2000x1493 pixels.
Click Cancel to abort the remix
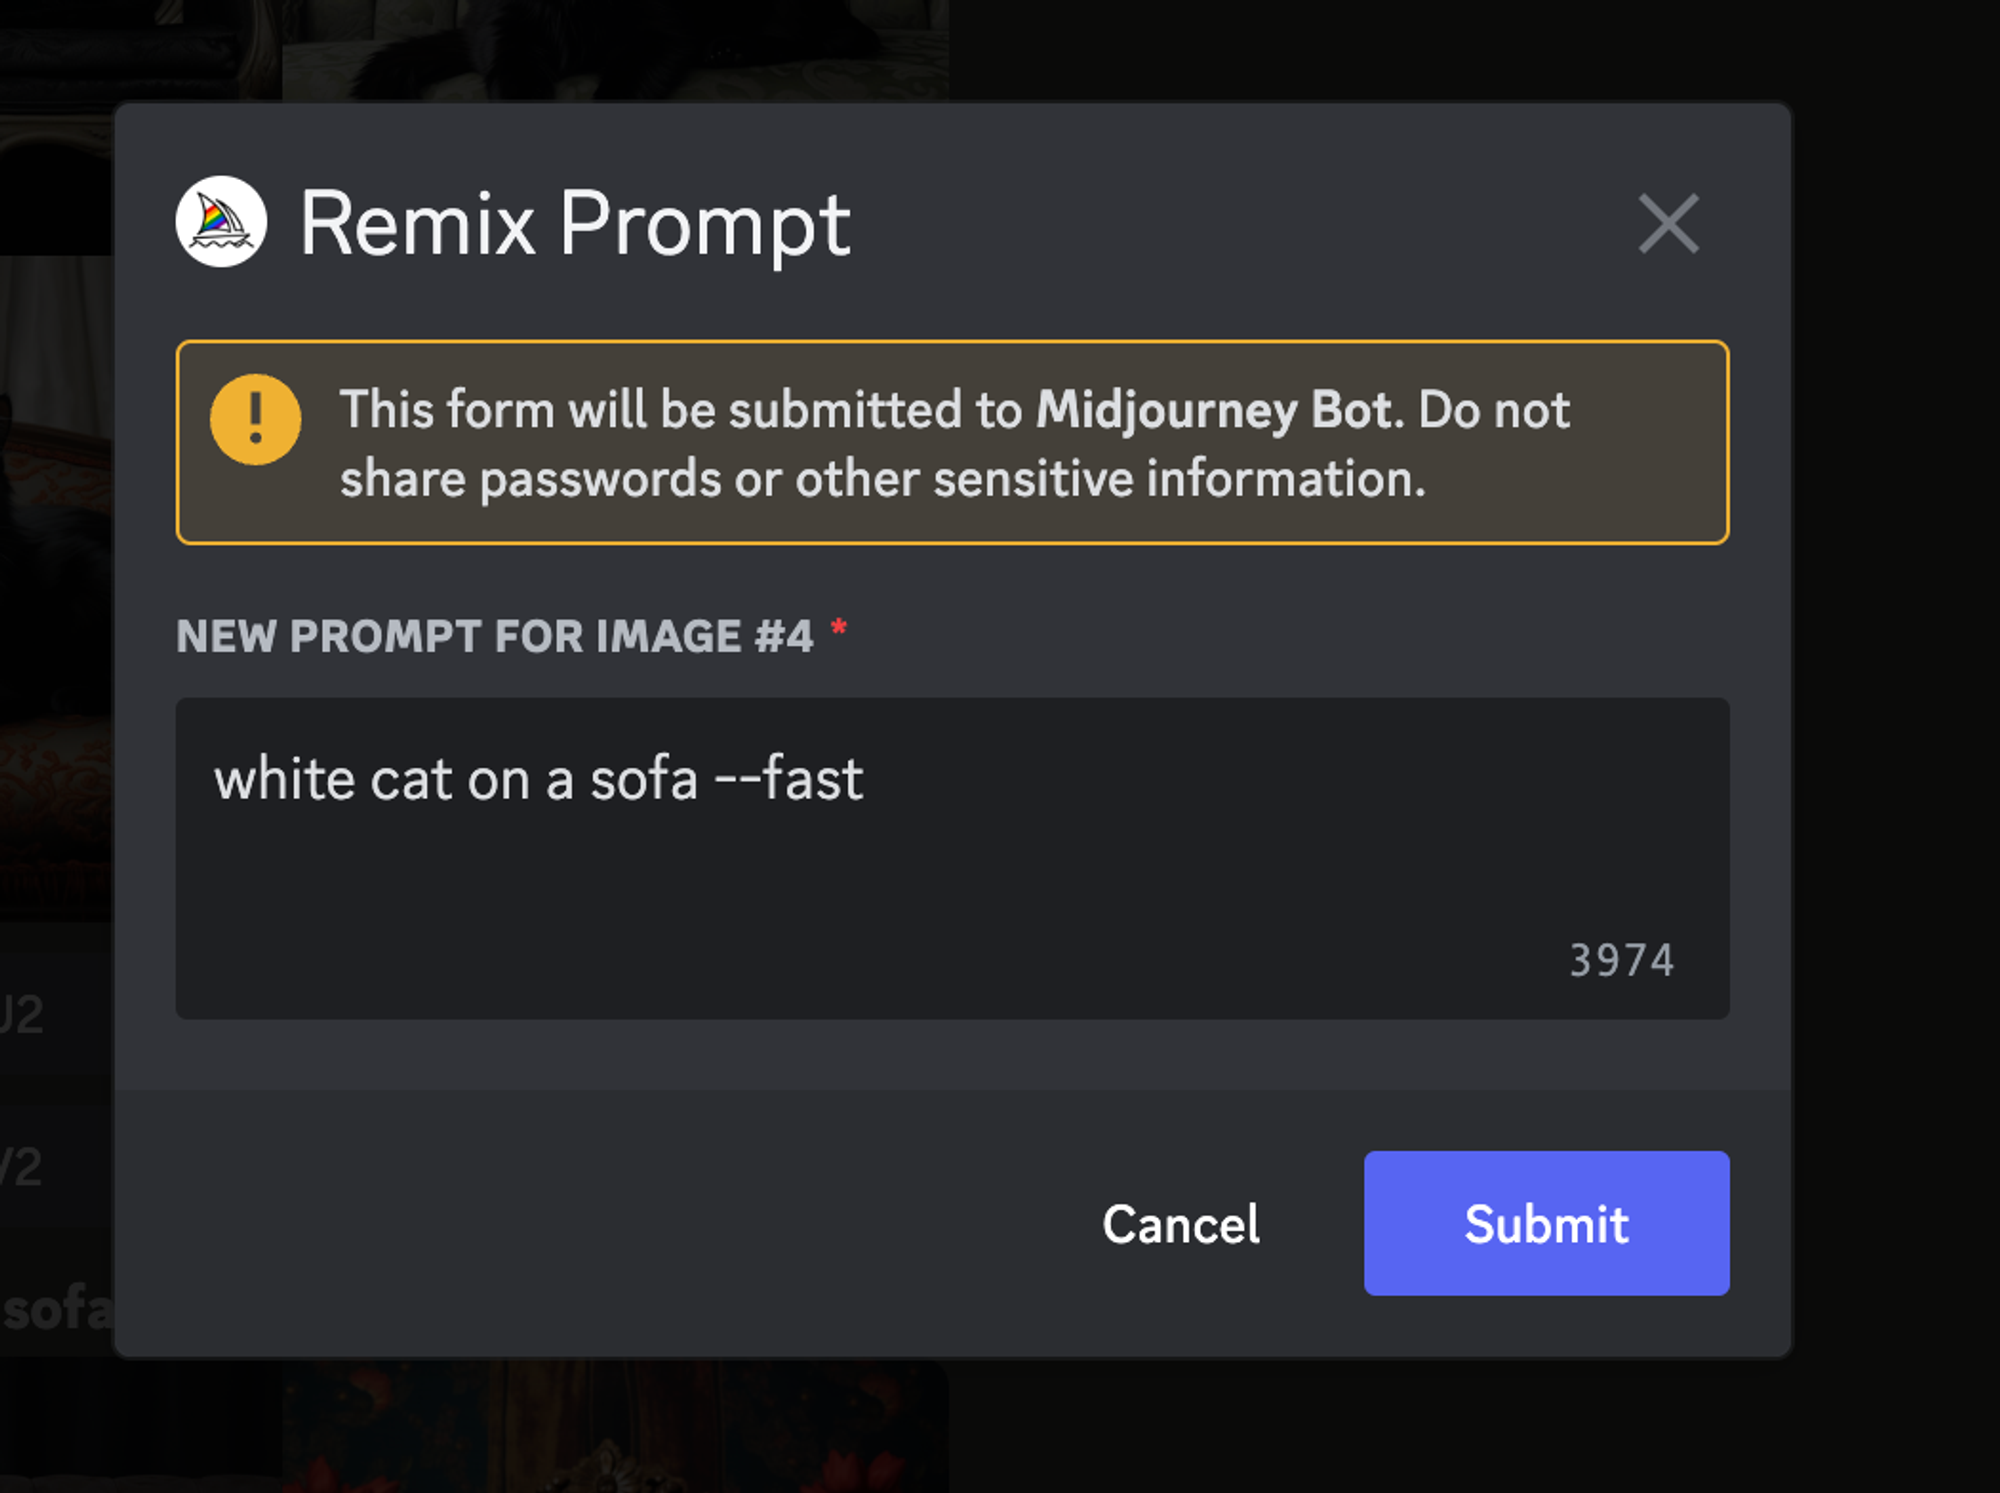pyautogui.click(x=1180, y=1225)
